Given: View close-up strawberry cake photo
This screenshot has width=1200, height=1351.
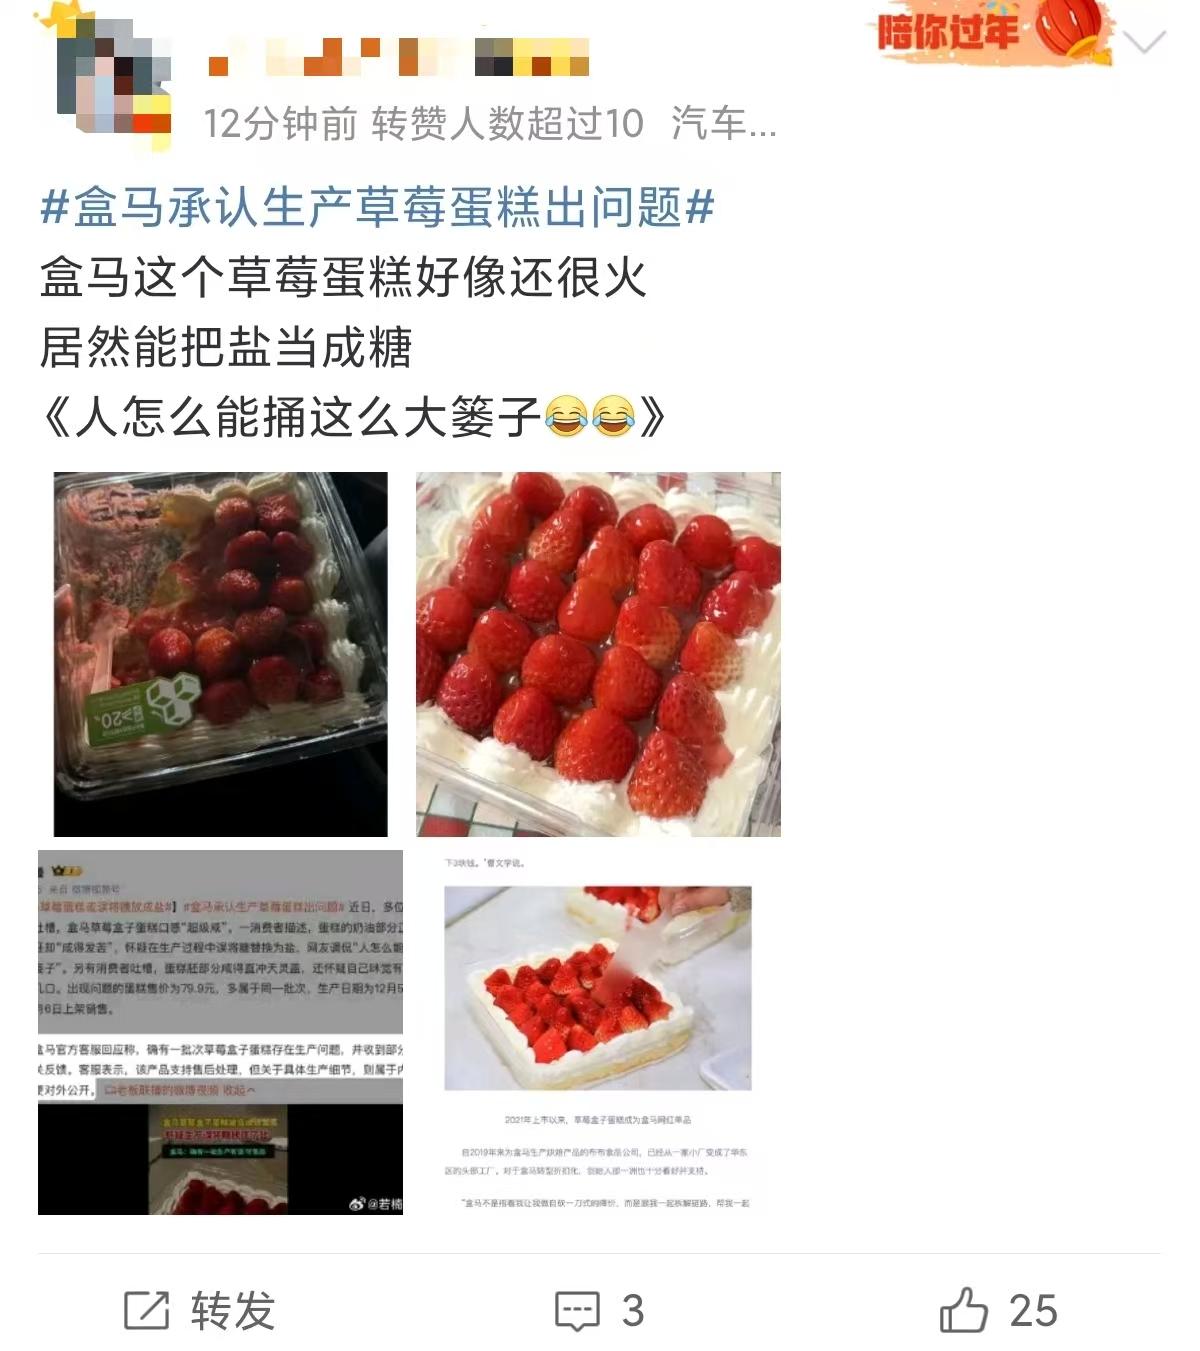Looking at the screenshot, I should (598, 654).
